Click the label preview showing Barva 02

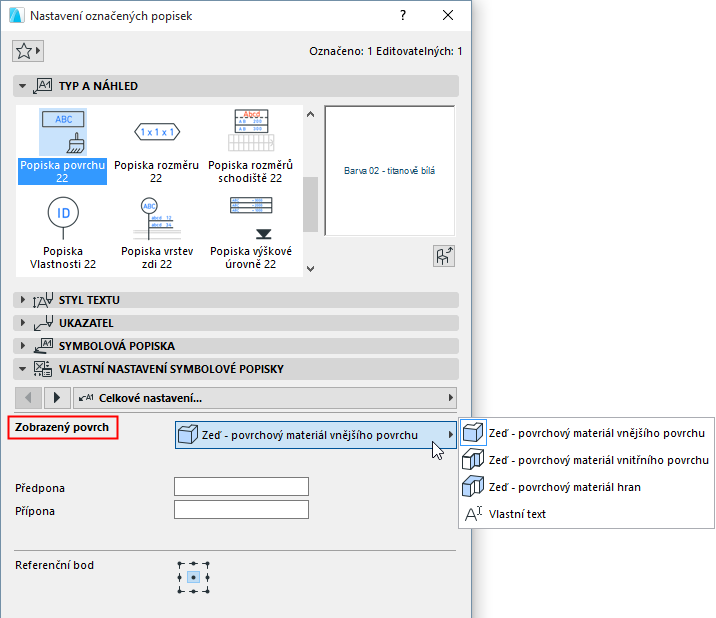click(390, 171)
